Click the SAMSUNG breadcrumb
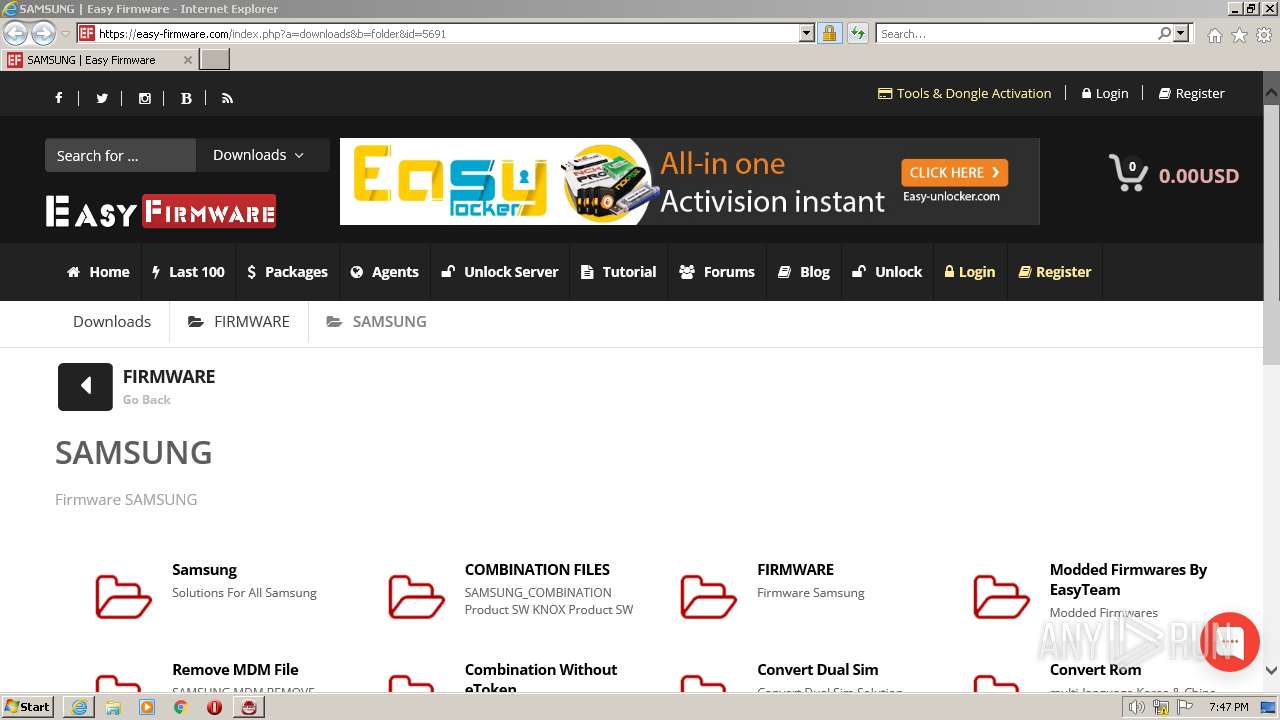 pyautogui.click(x=377, y=322)
